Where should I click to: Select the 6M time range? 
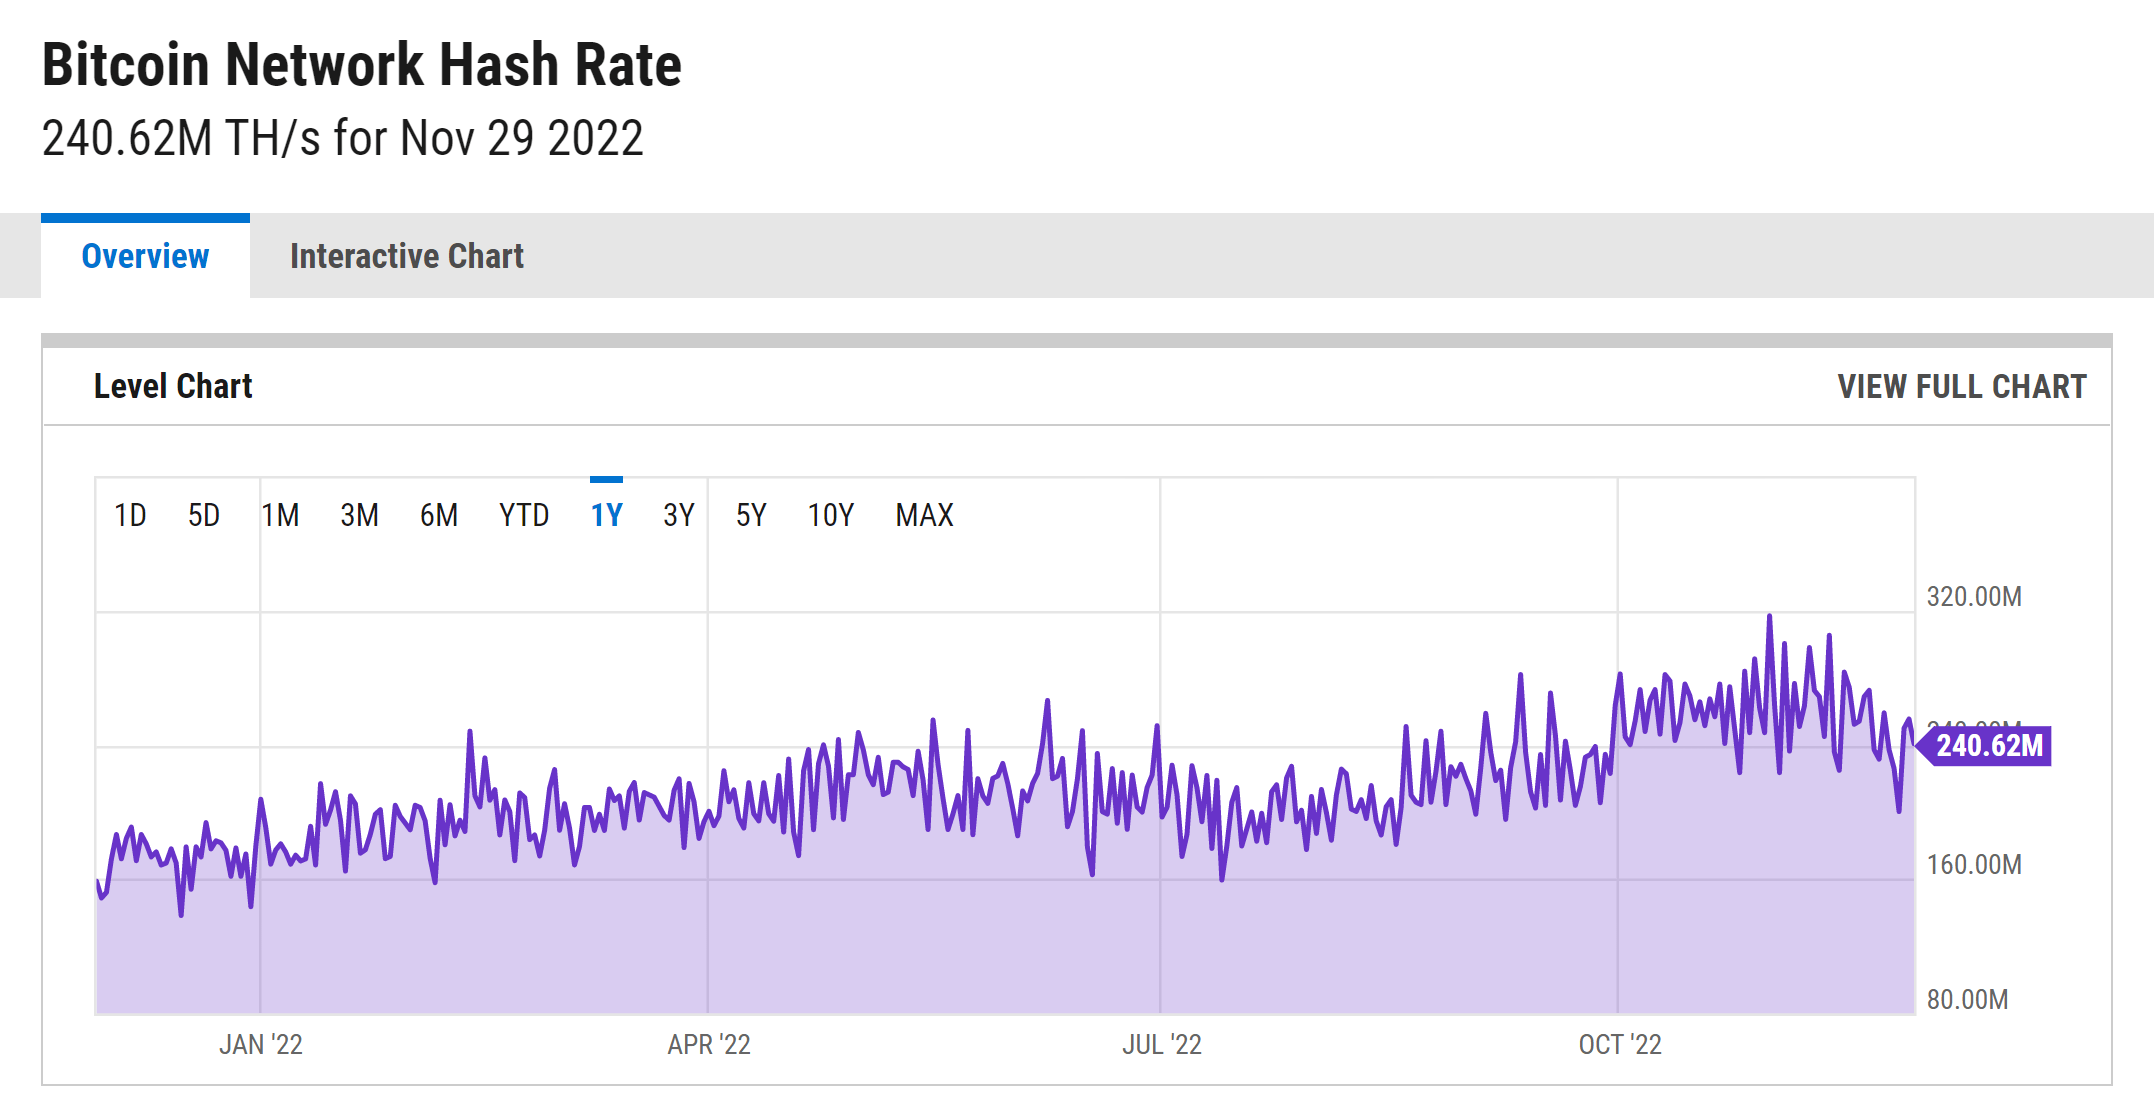[438, 514]
